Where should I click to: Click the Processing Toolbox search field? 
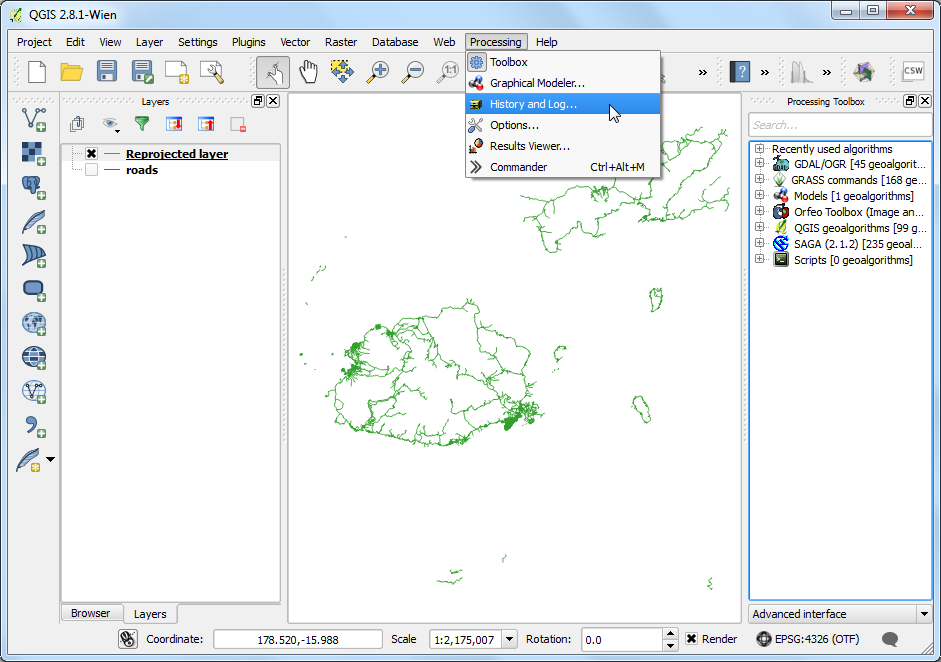(838, 125)
